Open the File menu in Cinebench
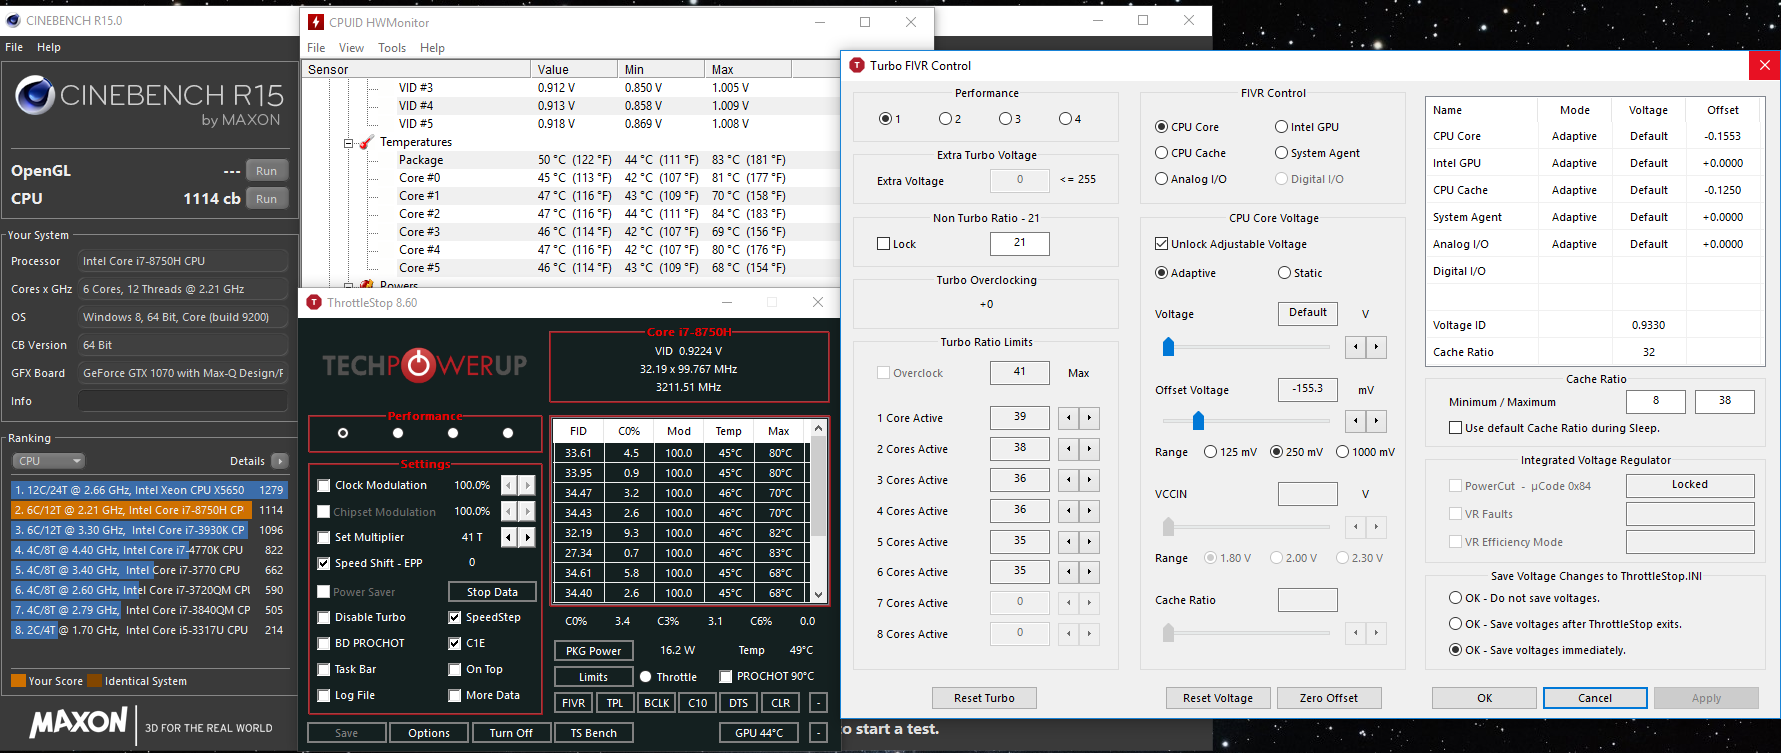This screenshot has height=753, width=1781. coord(14,47)
